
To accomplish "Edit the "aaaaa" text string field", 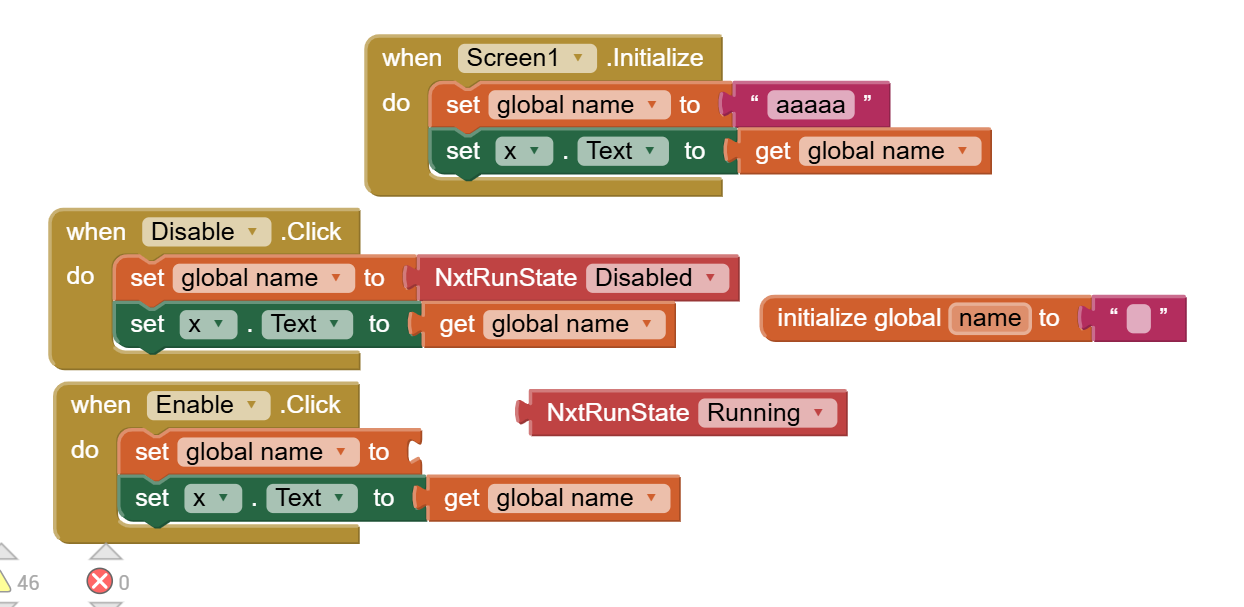I will click(x=810, y=105).
